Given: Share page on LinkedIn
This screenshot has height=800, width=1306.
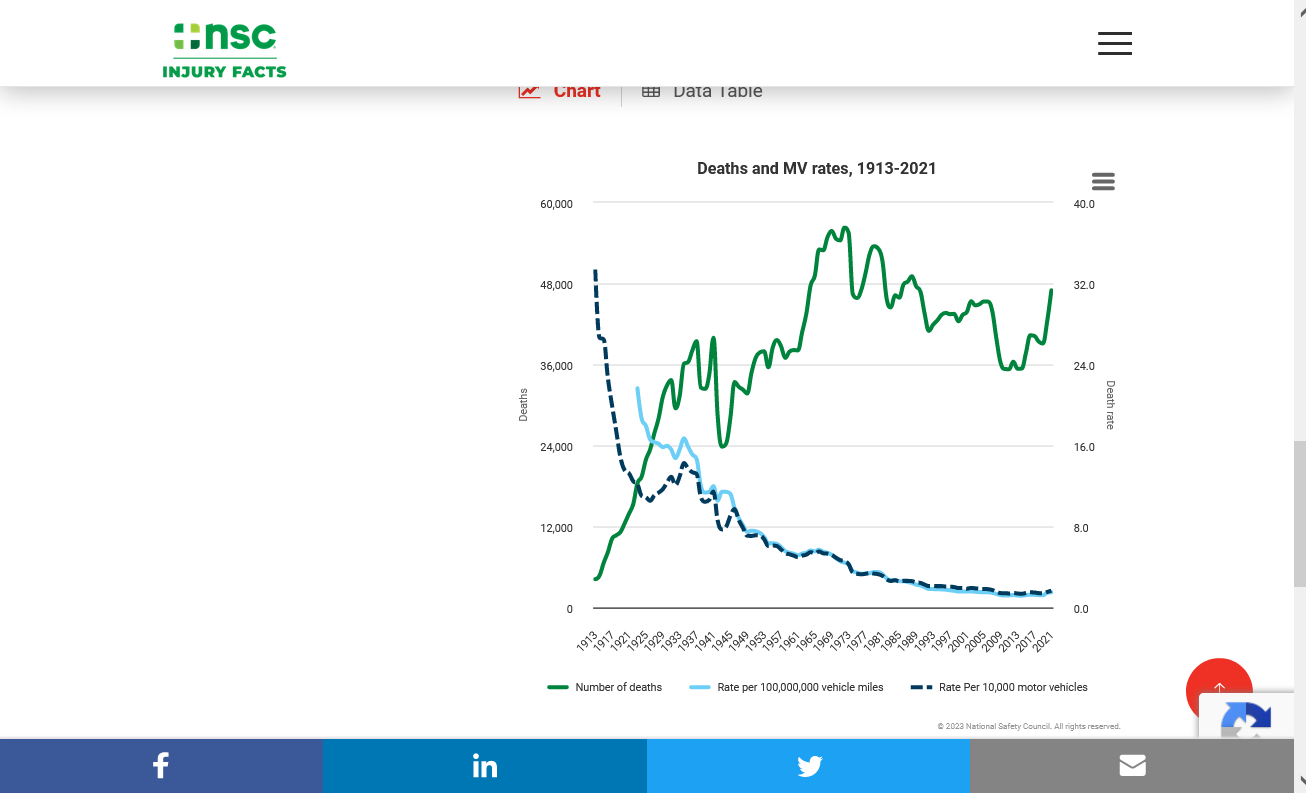Looking at the screenshot, I should pyautogui.click(x=485, y=766).
